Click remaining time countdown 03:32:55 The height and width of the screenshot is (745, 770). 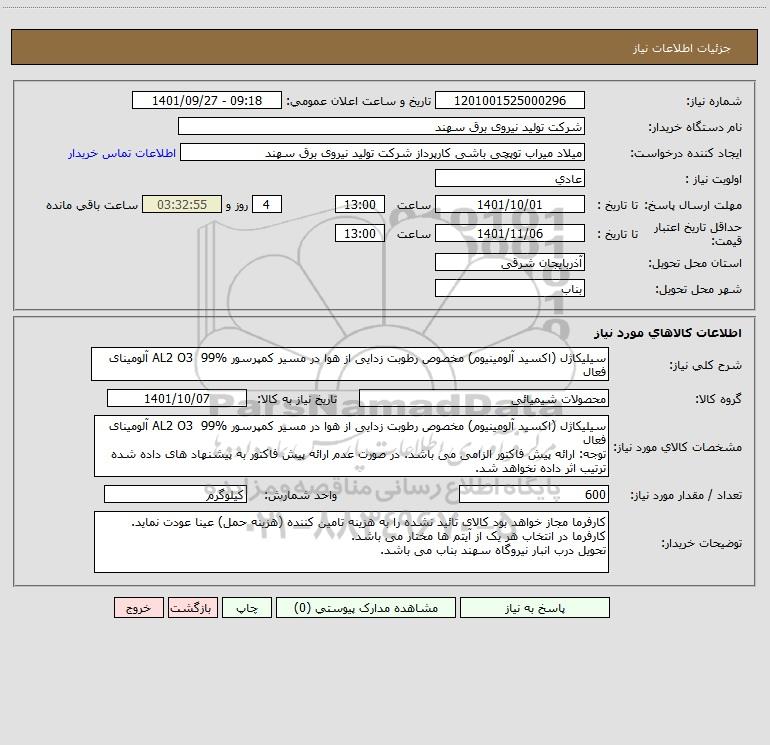tap(182, 204)
